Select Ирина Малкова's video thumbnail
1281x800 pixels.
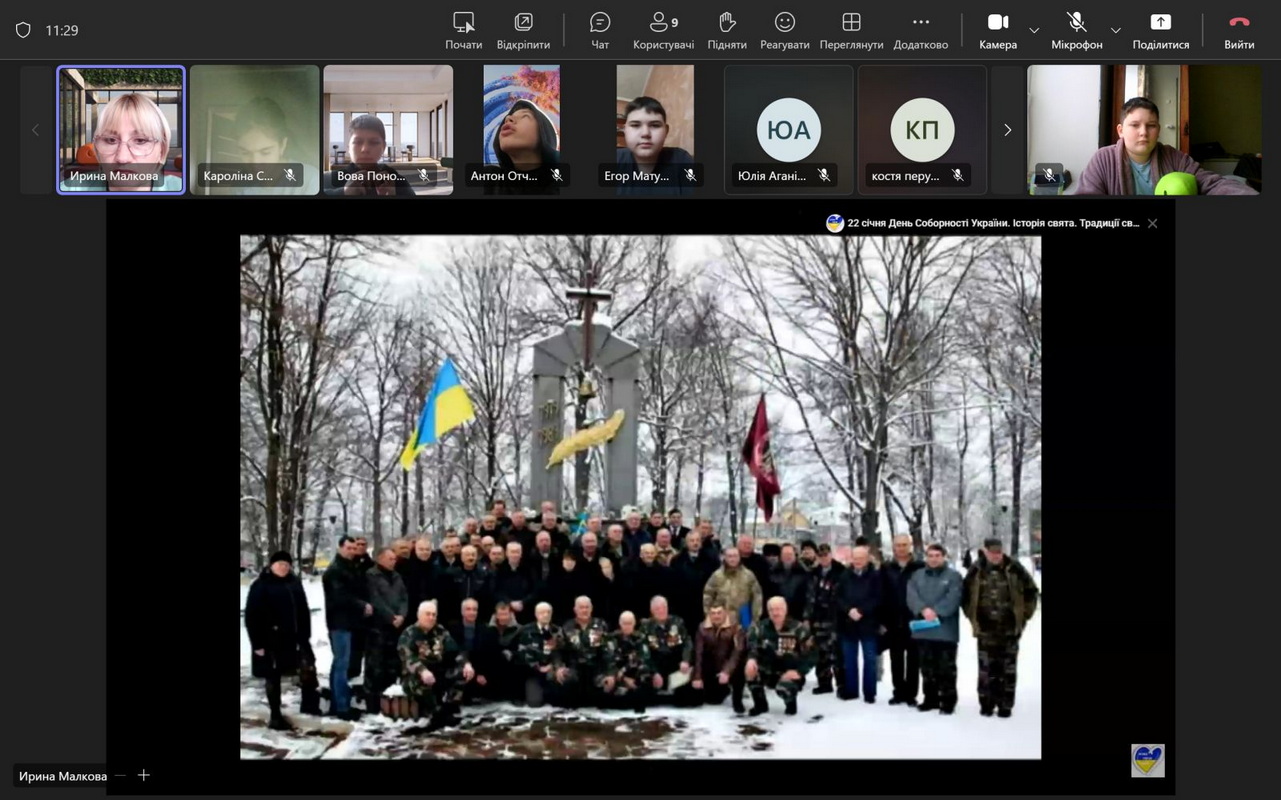[x=121, y=129]
